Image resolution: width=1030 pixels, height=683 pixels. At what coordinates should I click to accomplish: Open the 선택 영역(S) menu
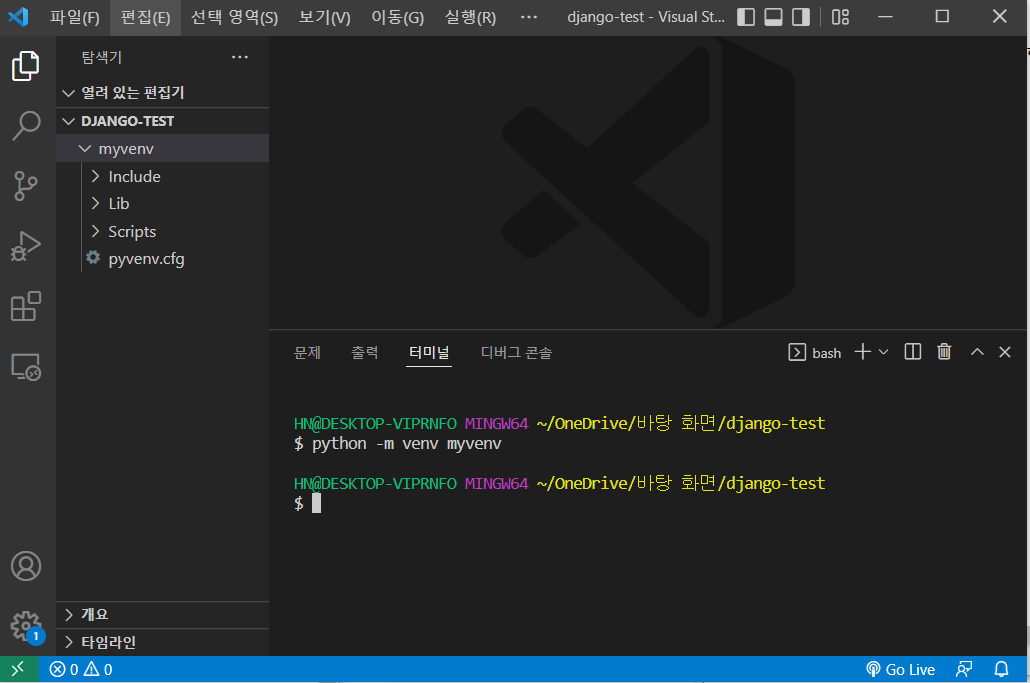click(234, 17)
